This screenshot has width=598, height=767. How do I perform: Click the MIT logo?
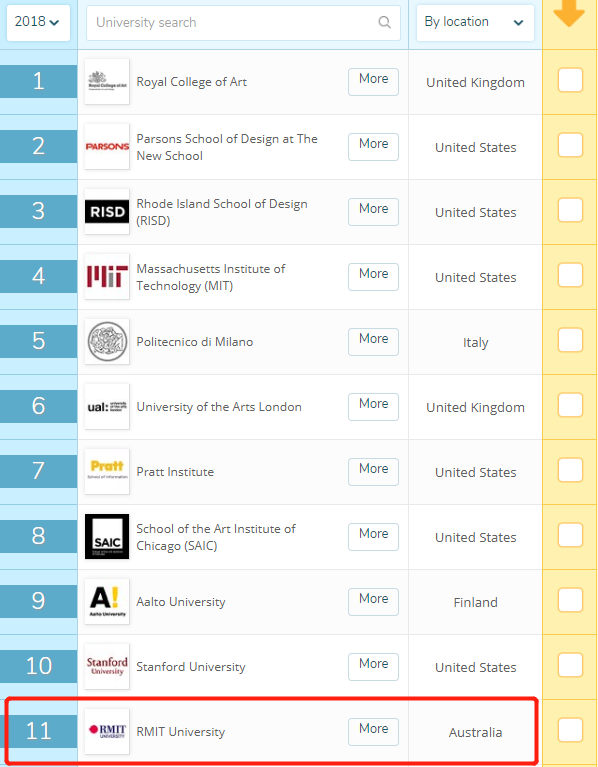click(107, 277)
